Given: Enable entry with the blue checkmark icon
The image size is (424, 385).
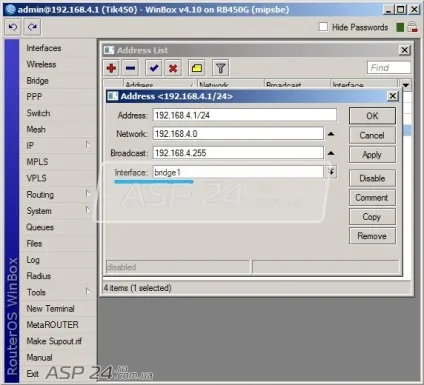Looking at the screenshot, I should (154, 68).
